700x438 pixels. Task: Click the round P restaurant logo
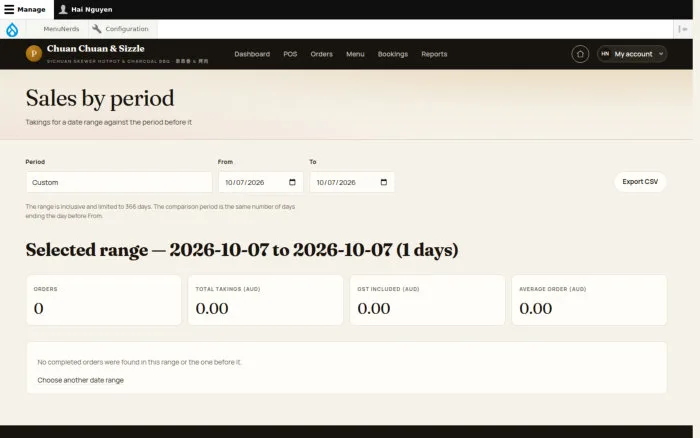click(x=34, y=54)
